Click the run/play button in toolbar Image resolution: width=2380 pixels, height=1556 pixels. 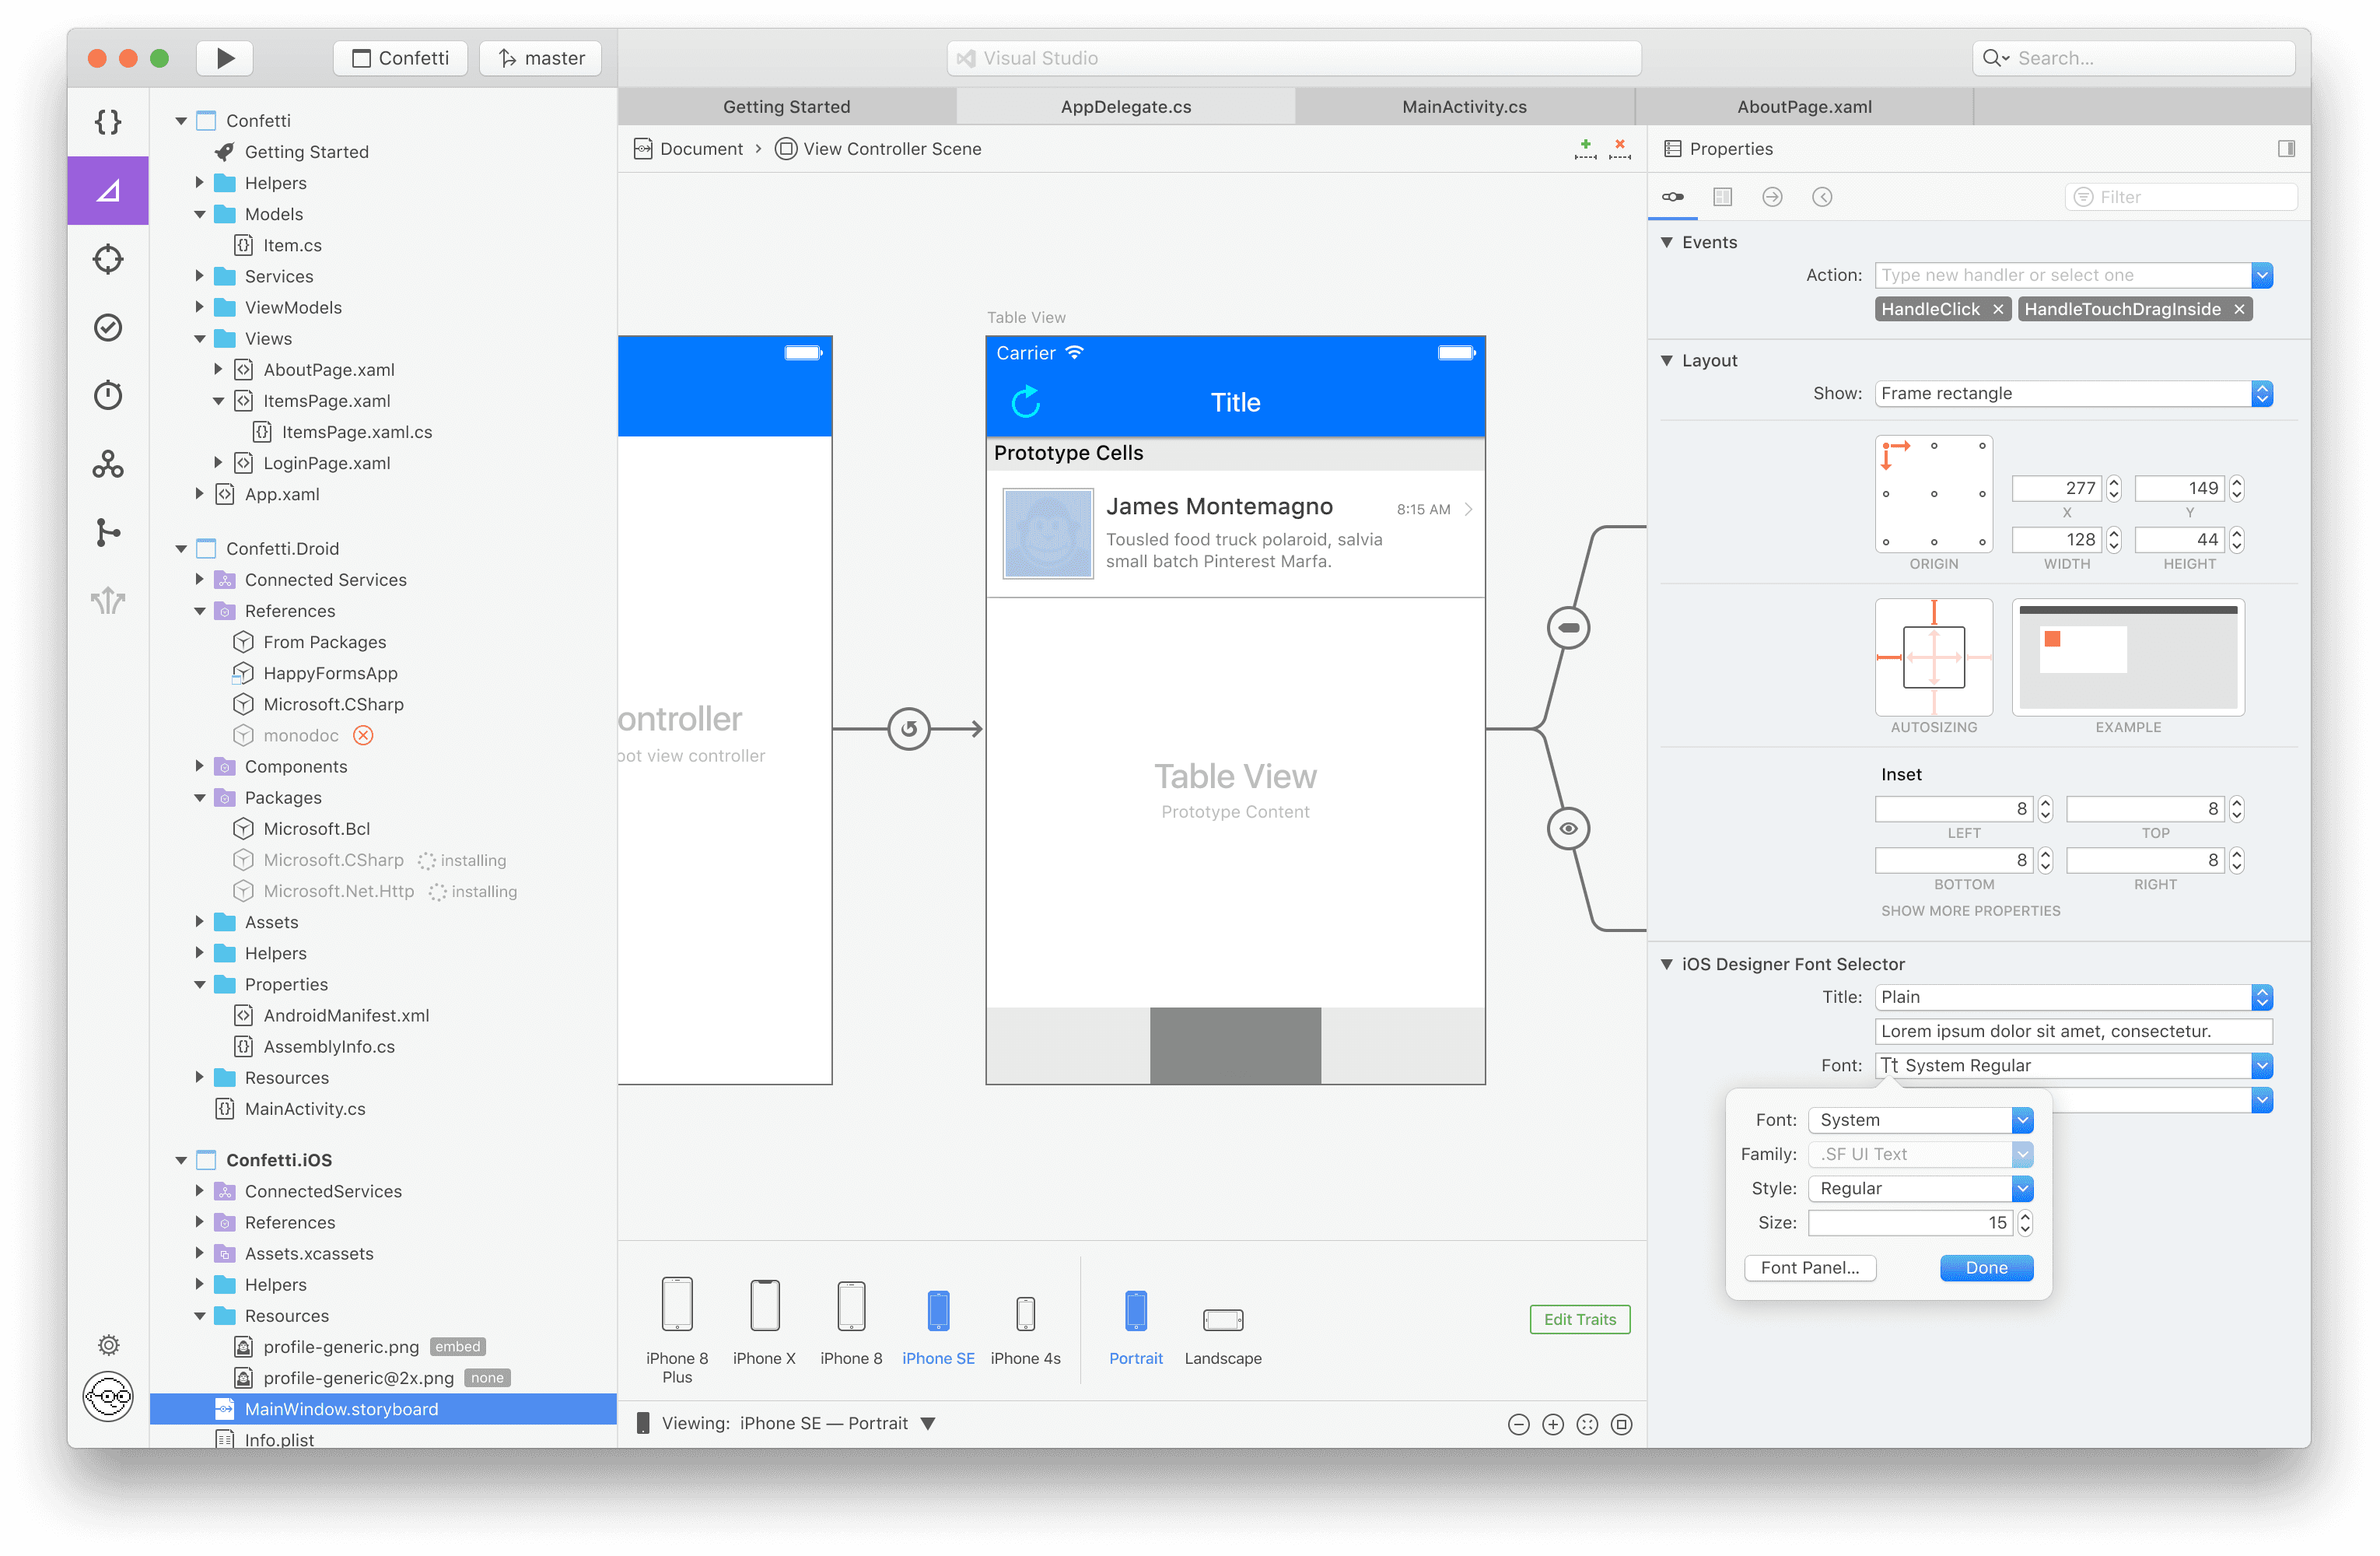coord(227,58)
